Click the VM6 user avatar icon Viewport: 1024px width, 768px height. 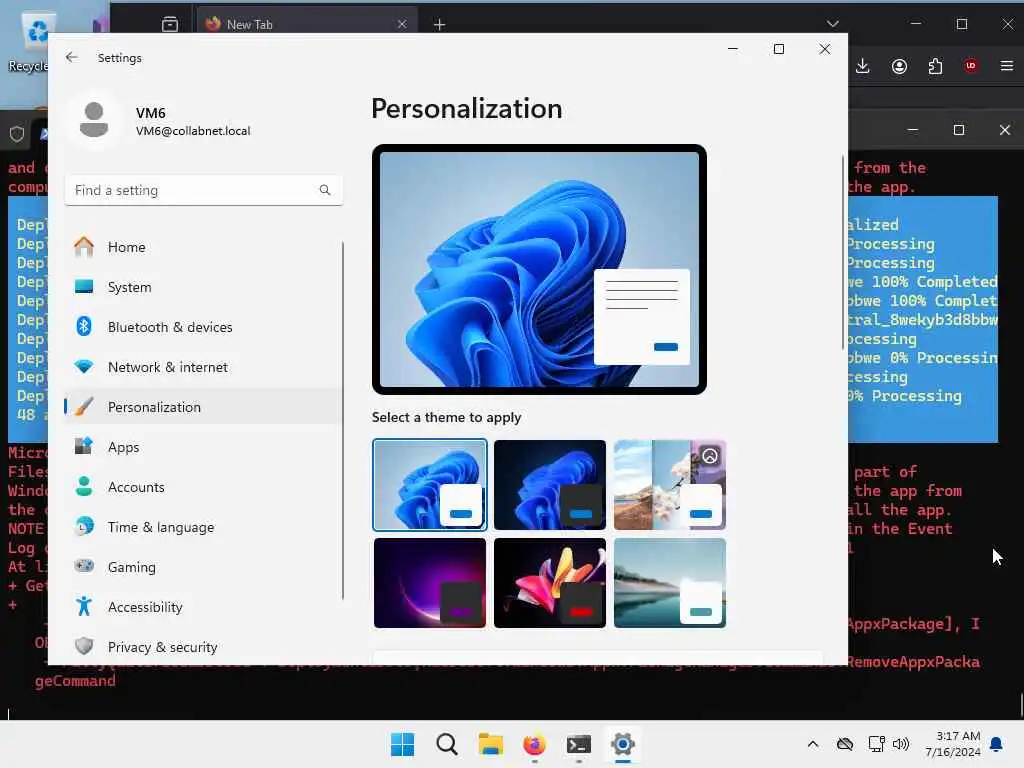coord(94,120)
